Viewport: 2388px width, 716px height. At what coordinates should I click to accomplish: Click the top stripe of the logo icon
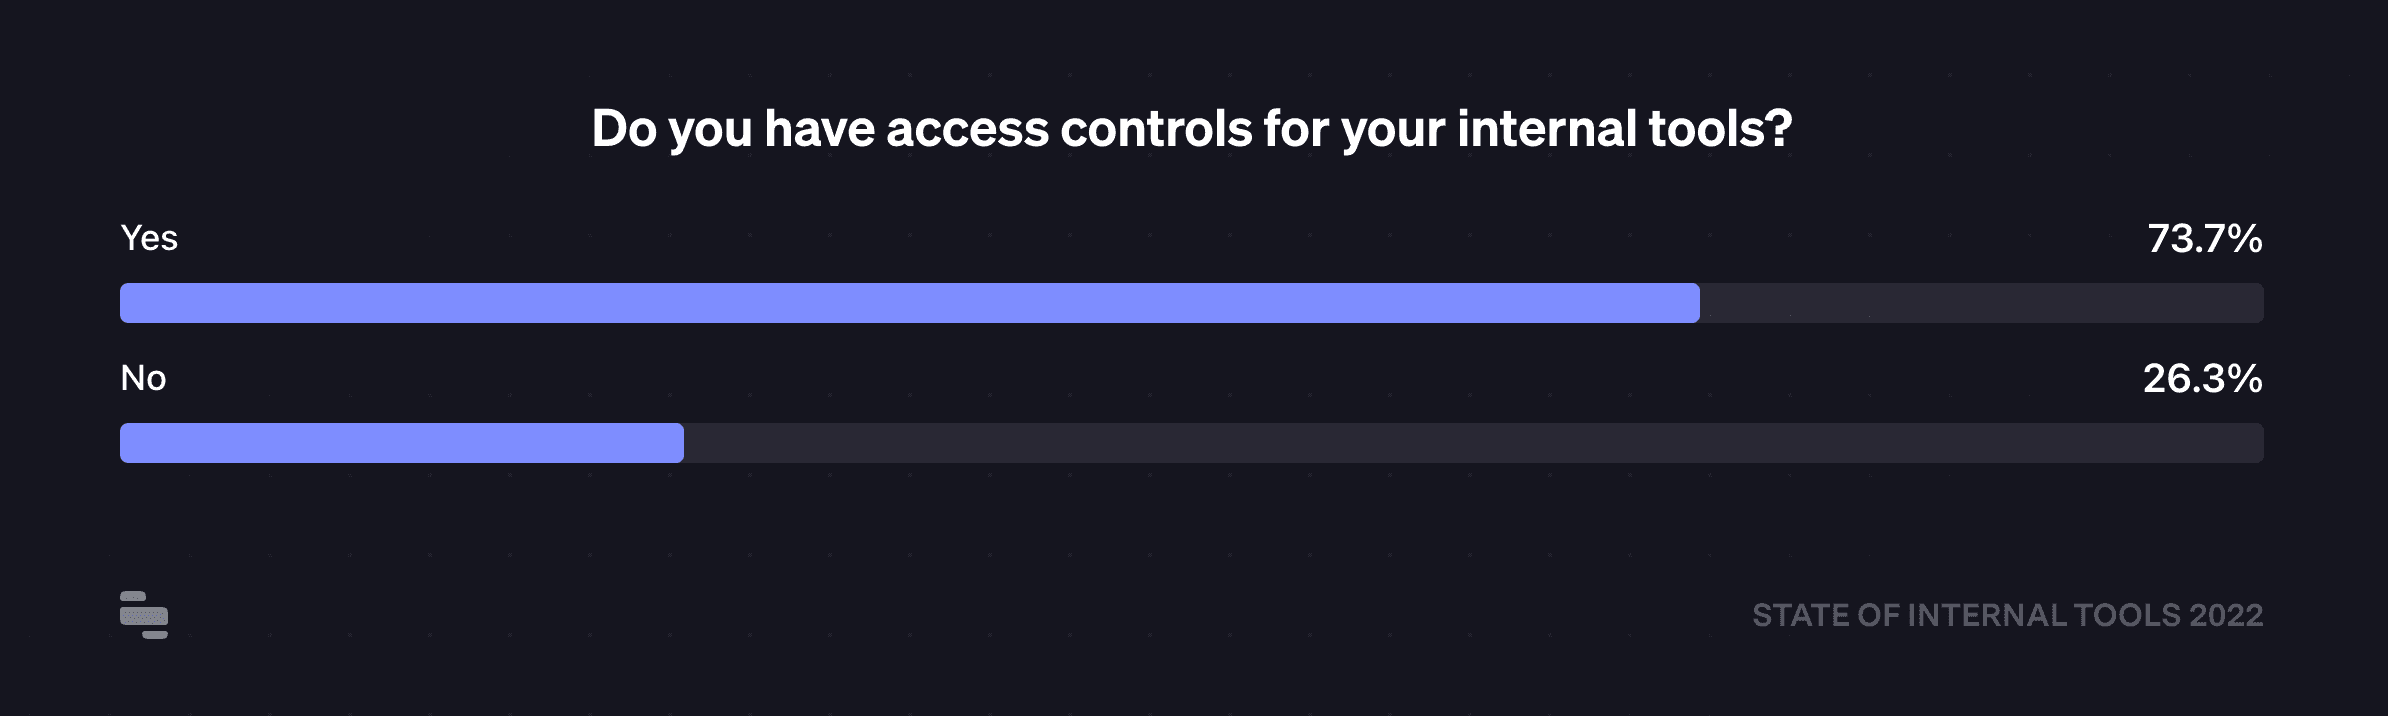coord(133,597)
